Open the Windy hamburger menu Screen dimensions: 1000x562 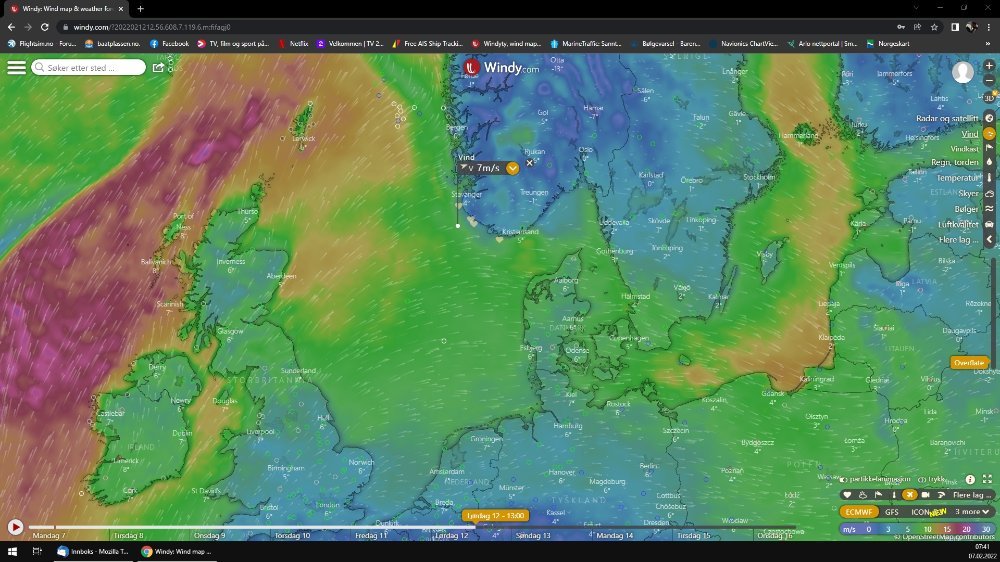click(16, 67)
